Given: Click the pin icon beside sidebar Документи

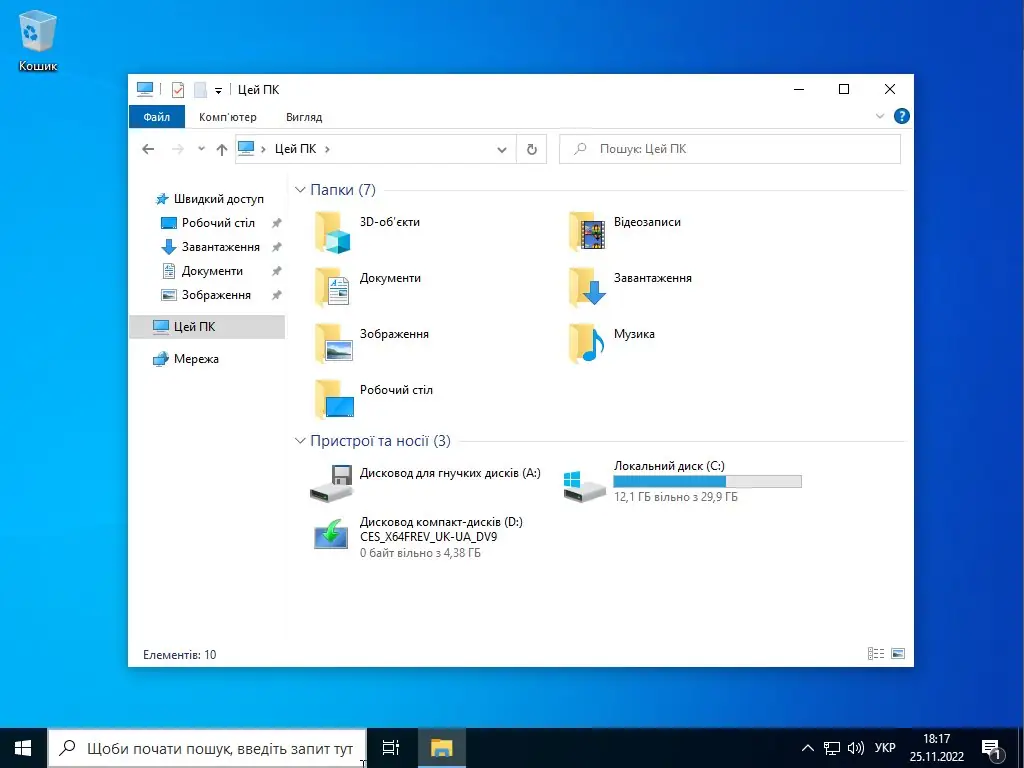Looking at the screenshot, I should [x=276, y=271].
